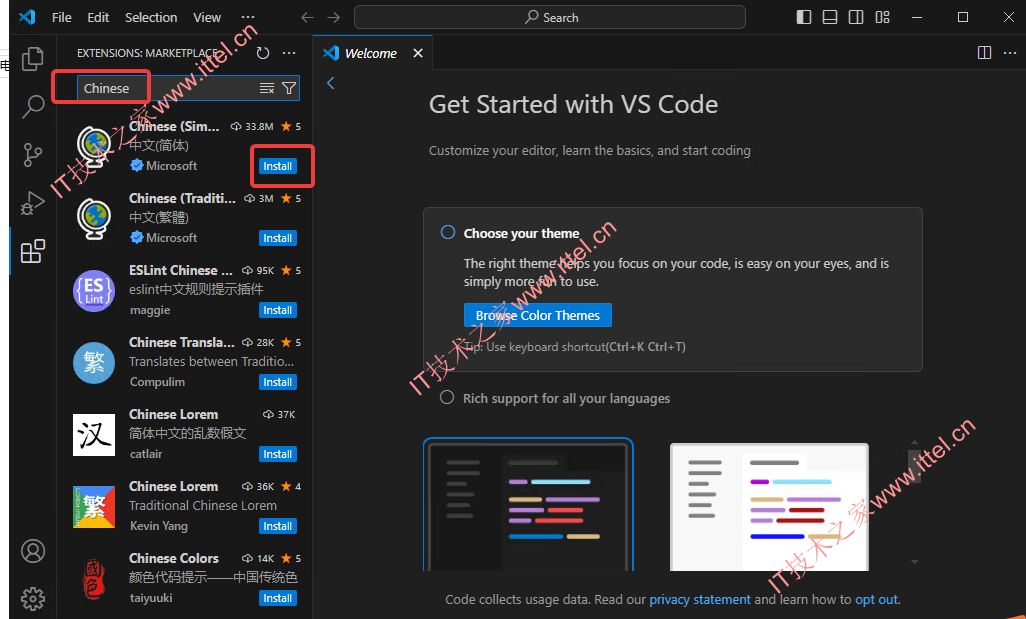Image resolution: width=1026 pixels, height=619 pixels.
Task: Open the Kevin Yang Chinese Lorem extension icon
Action: click(94, 506)
